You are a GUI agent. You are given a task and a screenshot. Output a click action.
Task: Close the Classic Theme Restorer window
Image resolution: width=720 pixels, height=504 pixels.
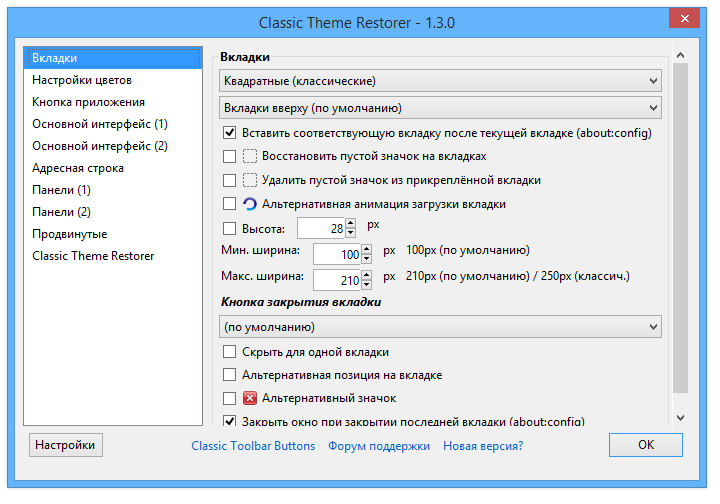pyautogui.click(x=684, y=18)
